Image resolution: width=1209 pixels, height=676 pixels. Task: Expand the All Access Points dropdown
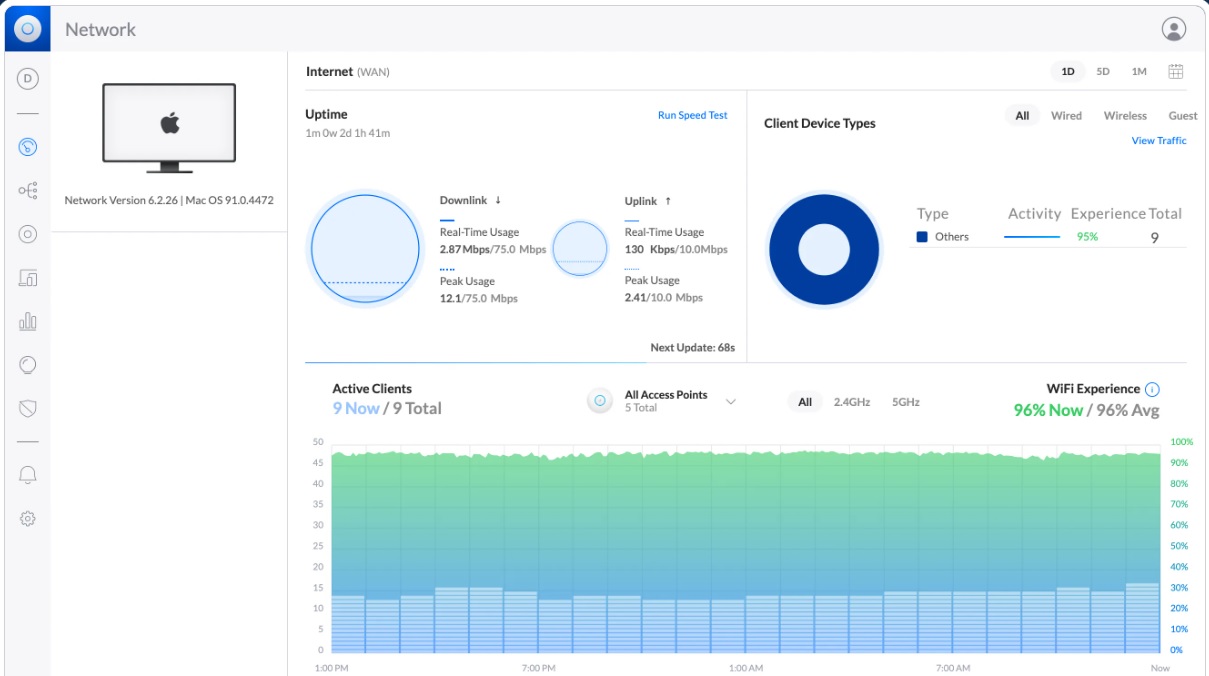tap(730, 402)
